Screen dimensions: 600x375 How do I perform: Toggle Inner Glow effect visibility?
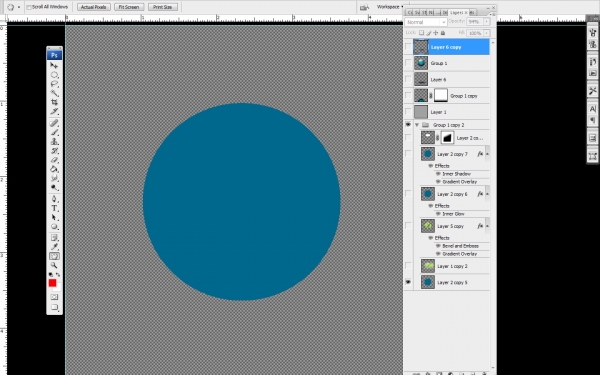pos(438,214)
